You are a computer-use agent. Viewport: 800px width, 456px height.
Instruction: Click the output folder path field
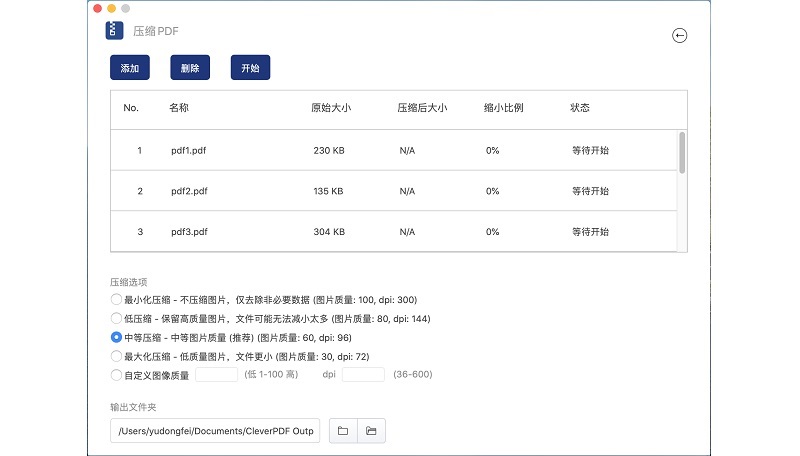(x=215, y=431)
